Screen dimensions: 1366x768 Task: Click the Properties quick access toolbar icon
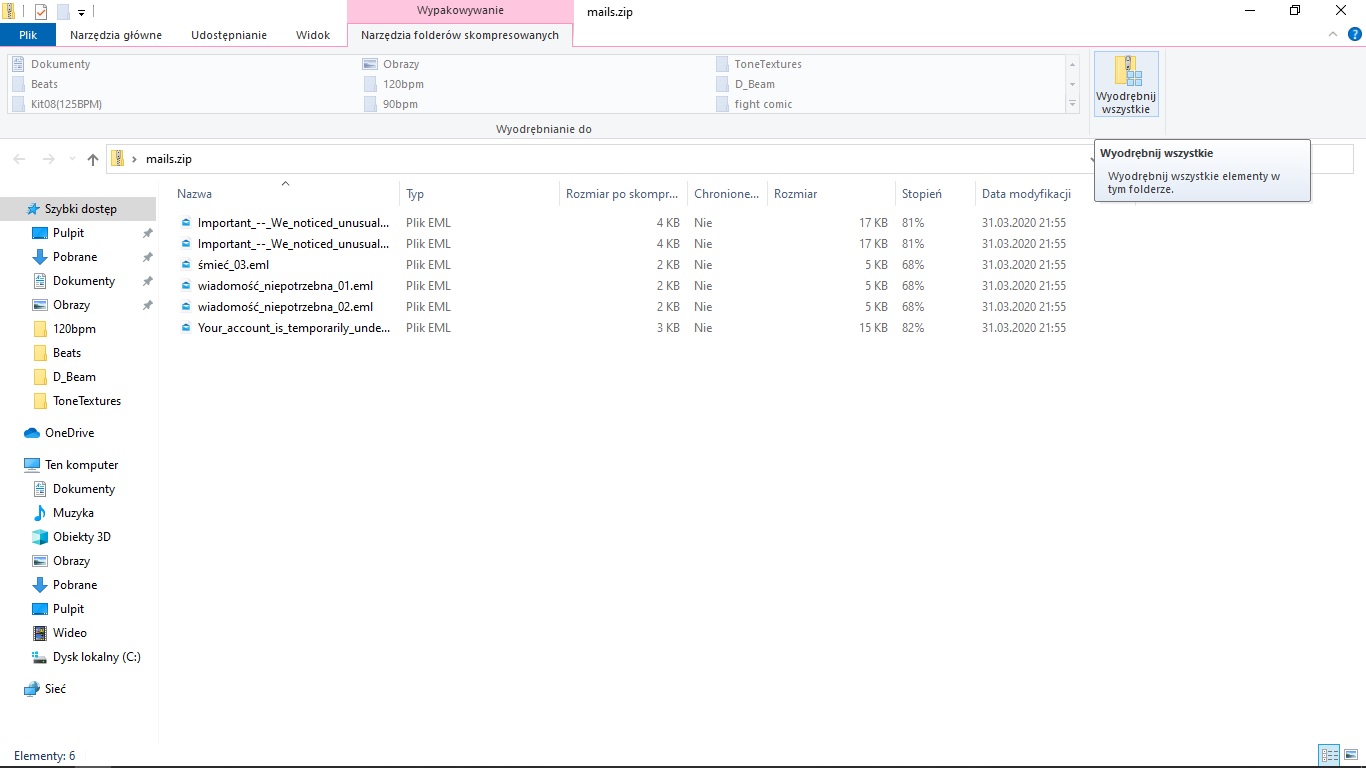click(41, 12)
